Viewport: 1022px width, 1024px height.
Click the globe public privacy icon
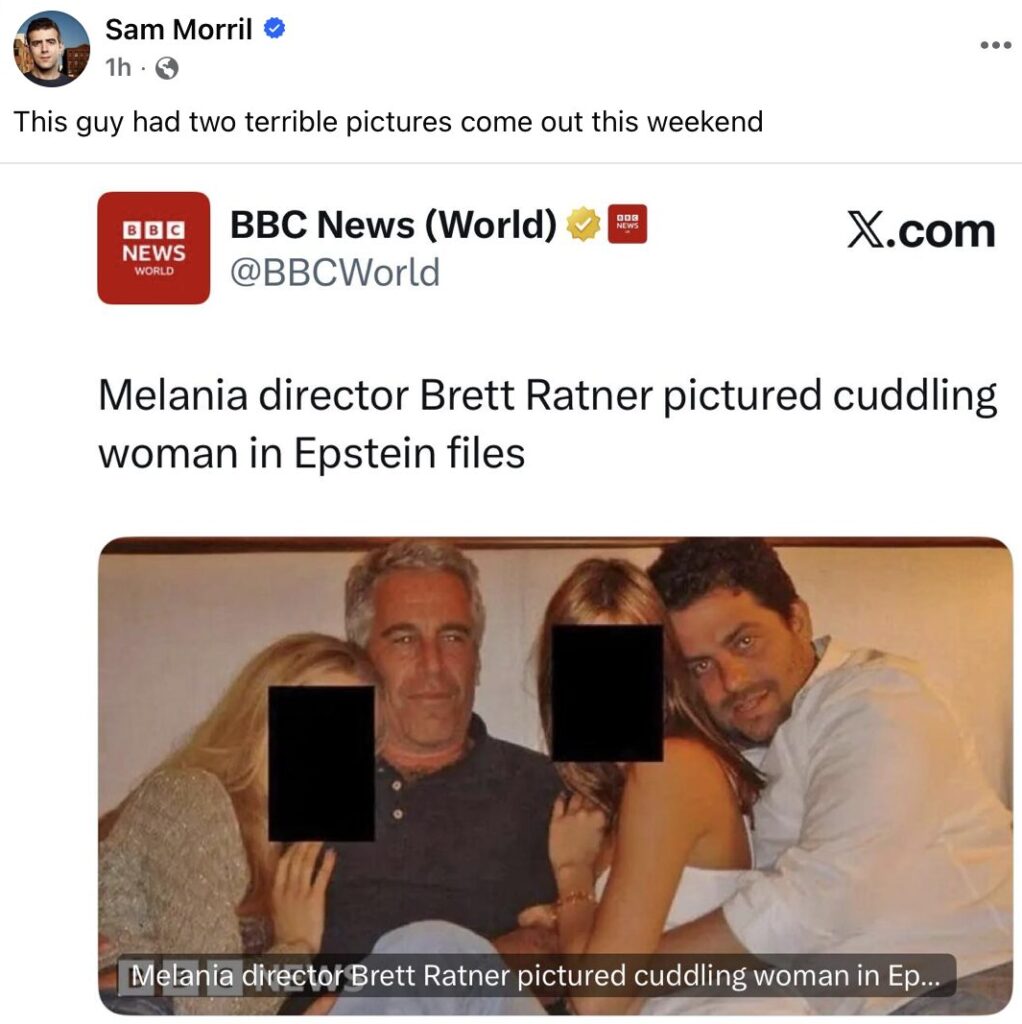click(x=168, y=68)
